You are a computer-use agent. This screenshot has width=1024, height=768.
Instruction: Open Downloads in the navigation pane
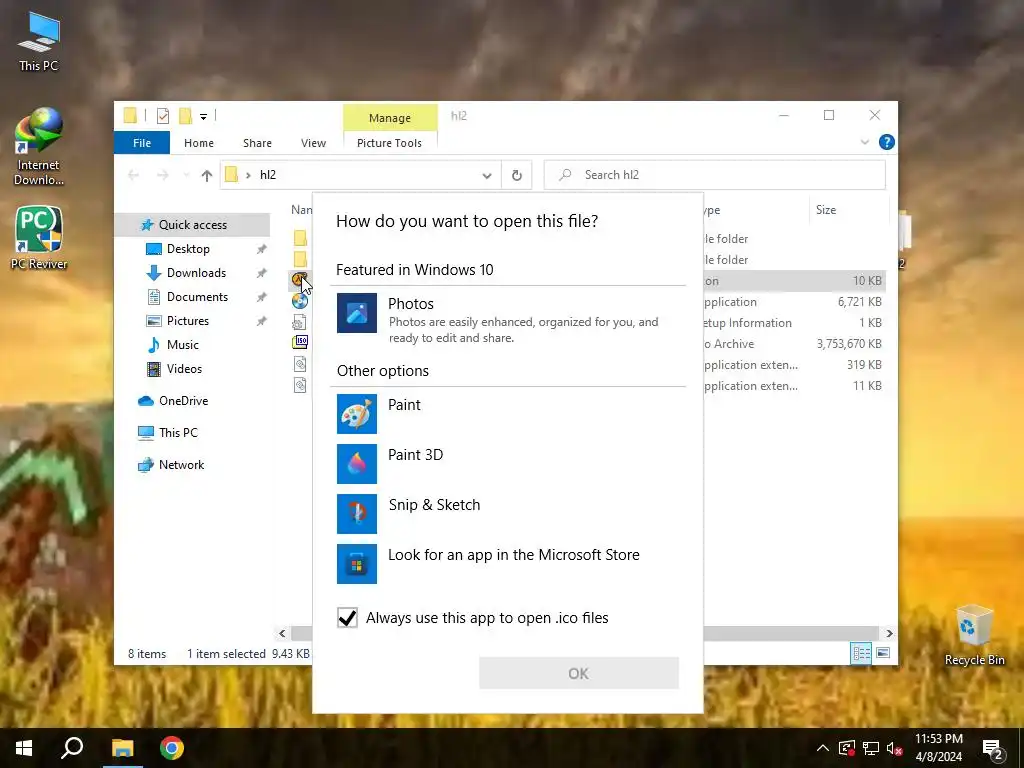point(196,273)
